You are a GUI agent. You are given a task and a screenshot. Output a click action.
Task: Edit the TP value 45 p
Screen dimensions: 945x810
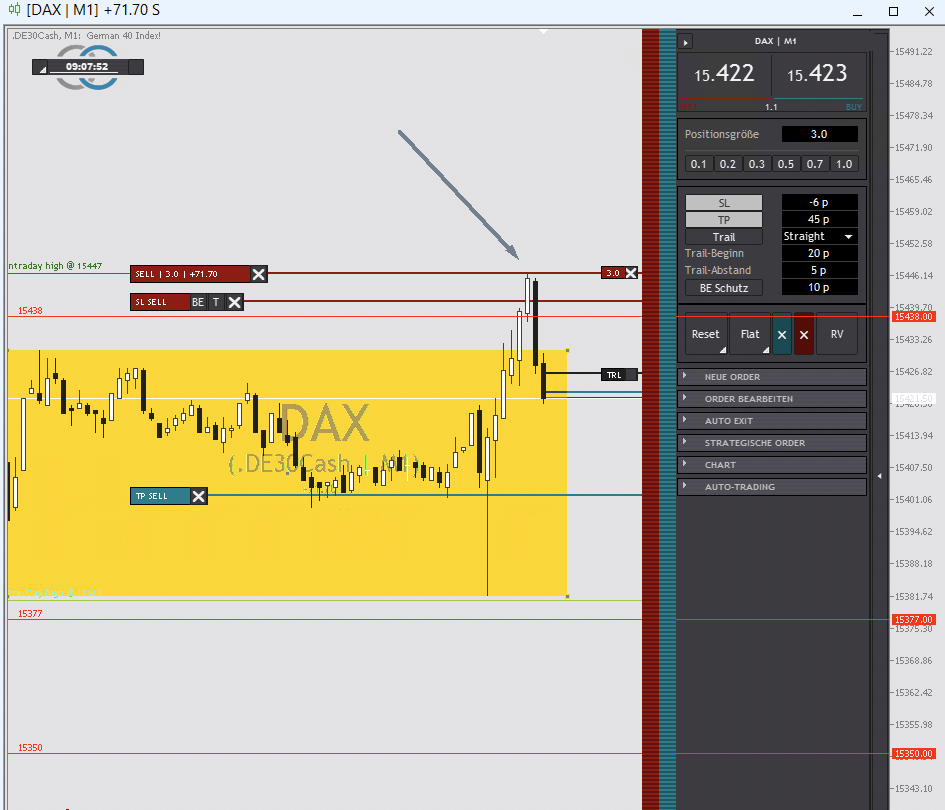(x=819, y=219)
